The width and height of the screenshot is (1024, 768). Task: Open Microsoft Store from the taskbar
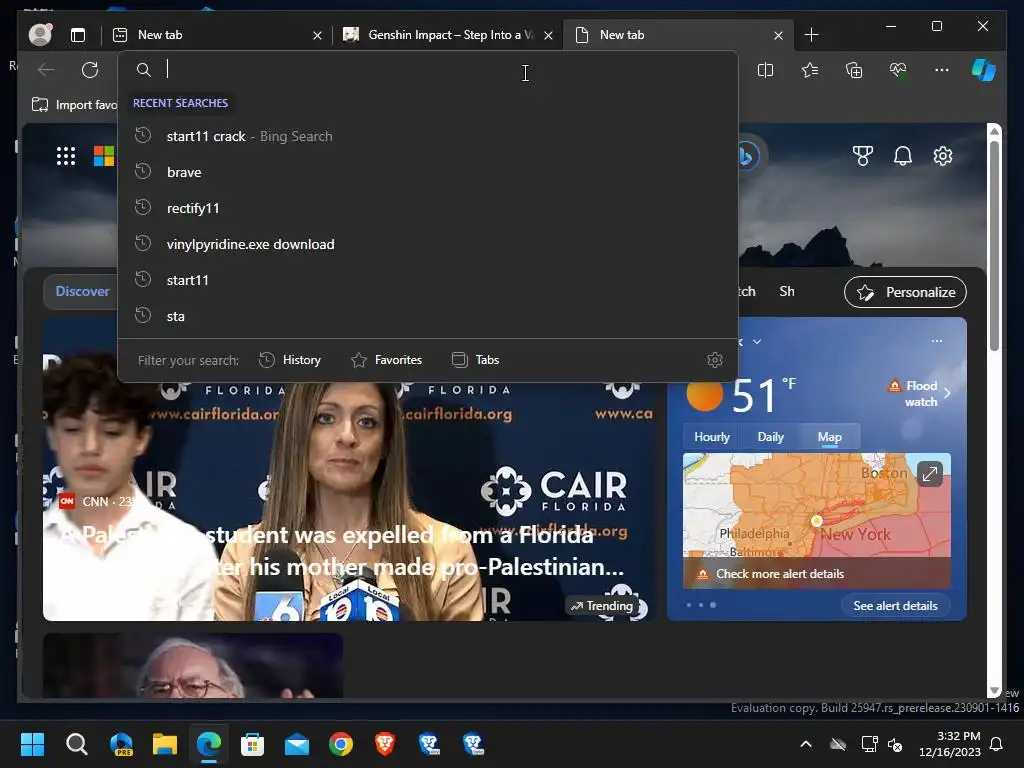pos(252,744)
